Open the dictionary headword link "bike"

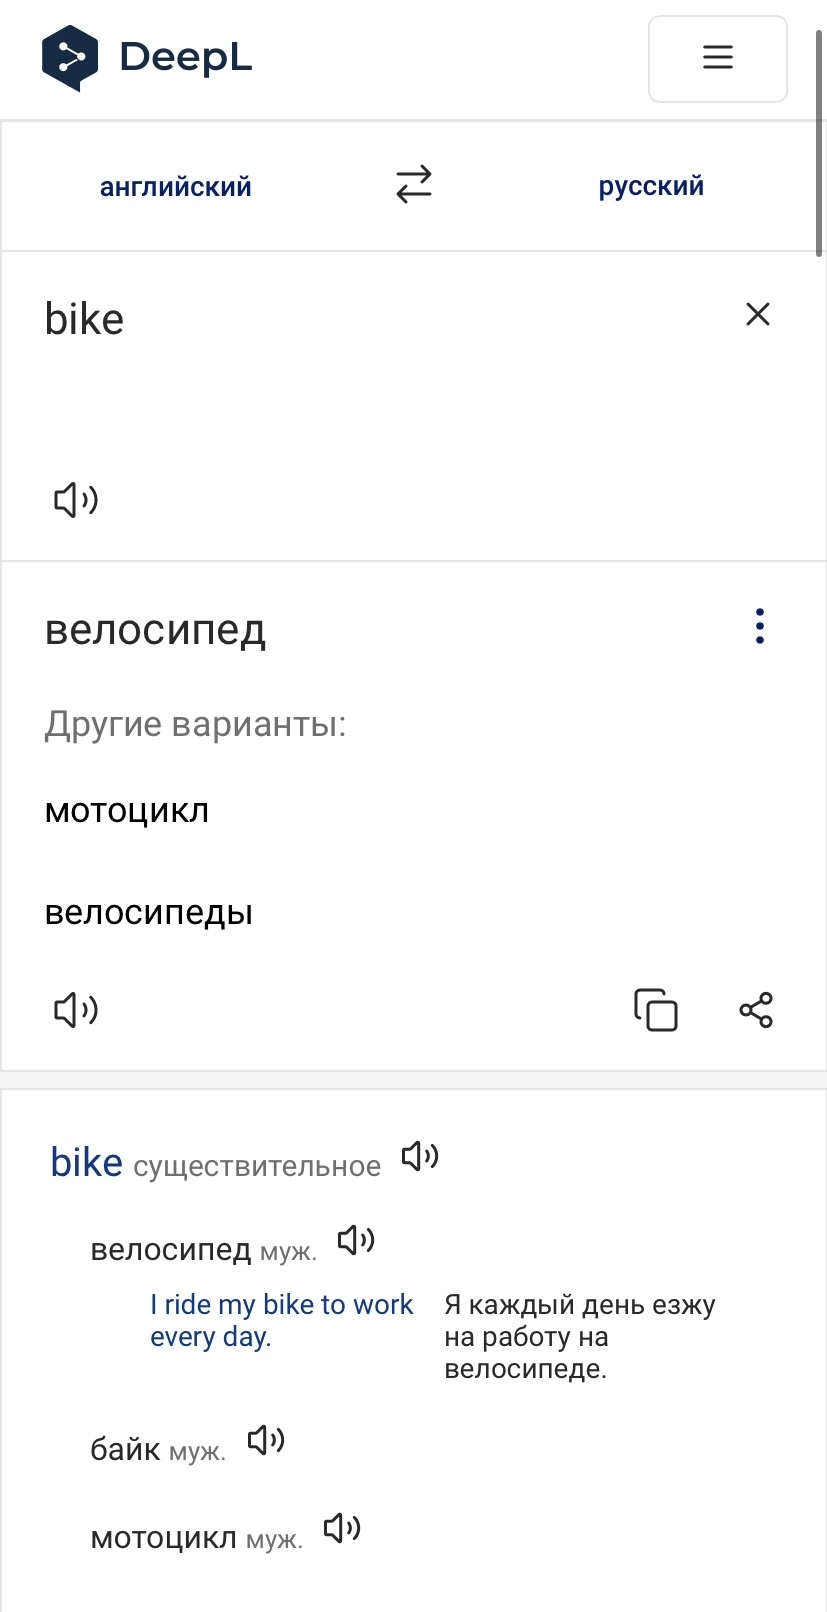point(87,1163)
